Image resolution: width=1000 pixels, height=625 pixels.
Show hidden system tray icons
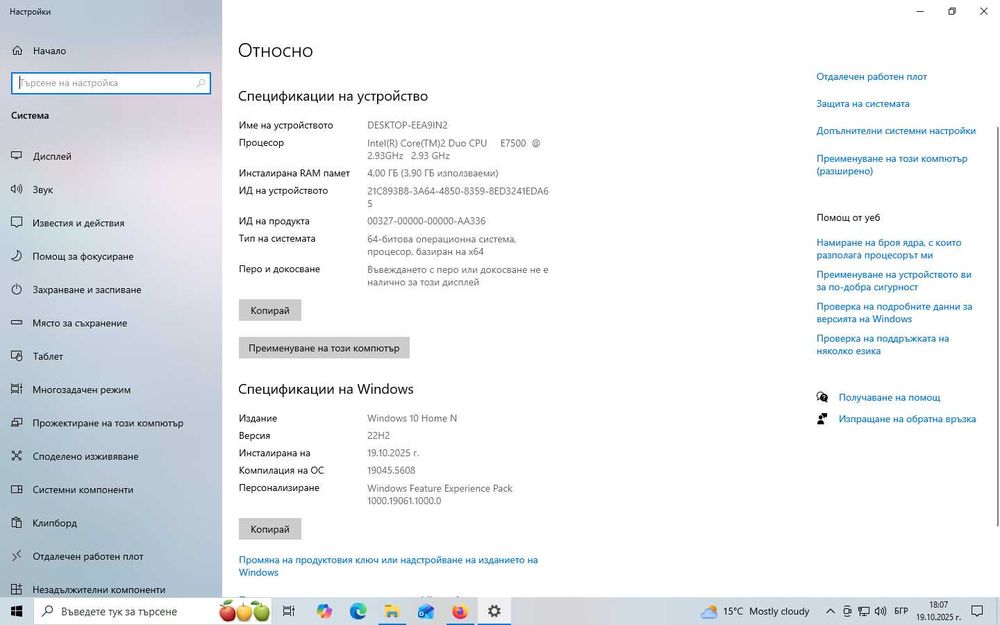pyautogui.click(x=830, y=611)
